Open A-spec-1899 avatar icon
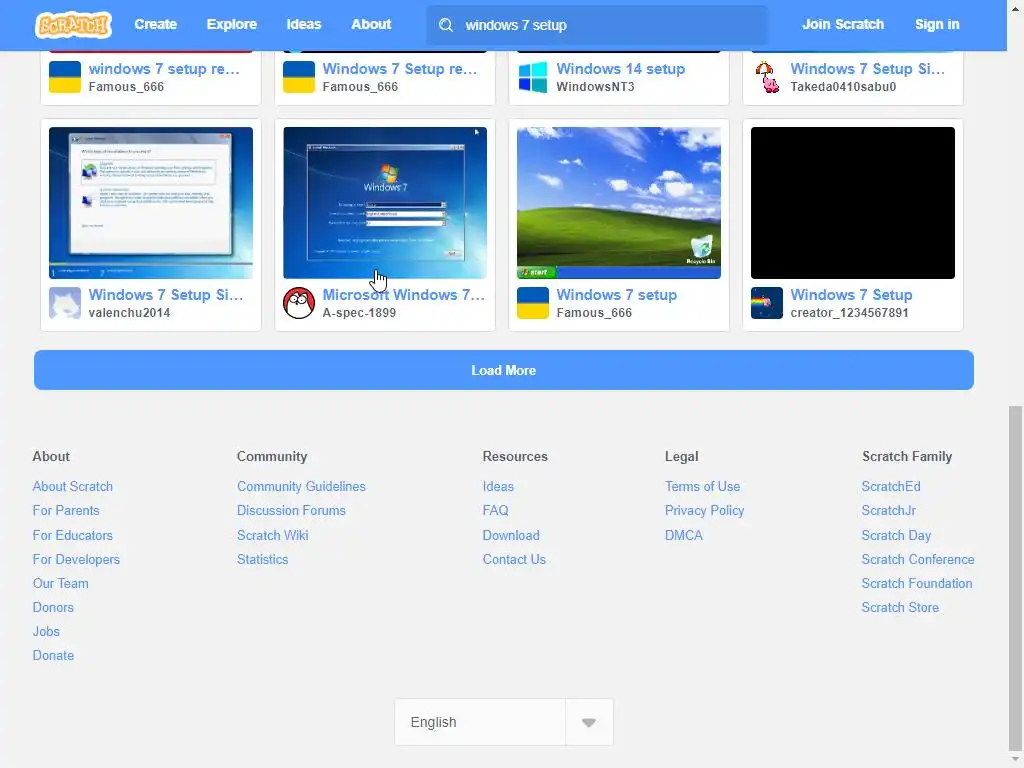Viewport: 1024px width, 768px height. point(299,303)
